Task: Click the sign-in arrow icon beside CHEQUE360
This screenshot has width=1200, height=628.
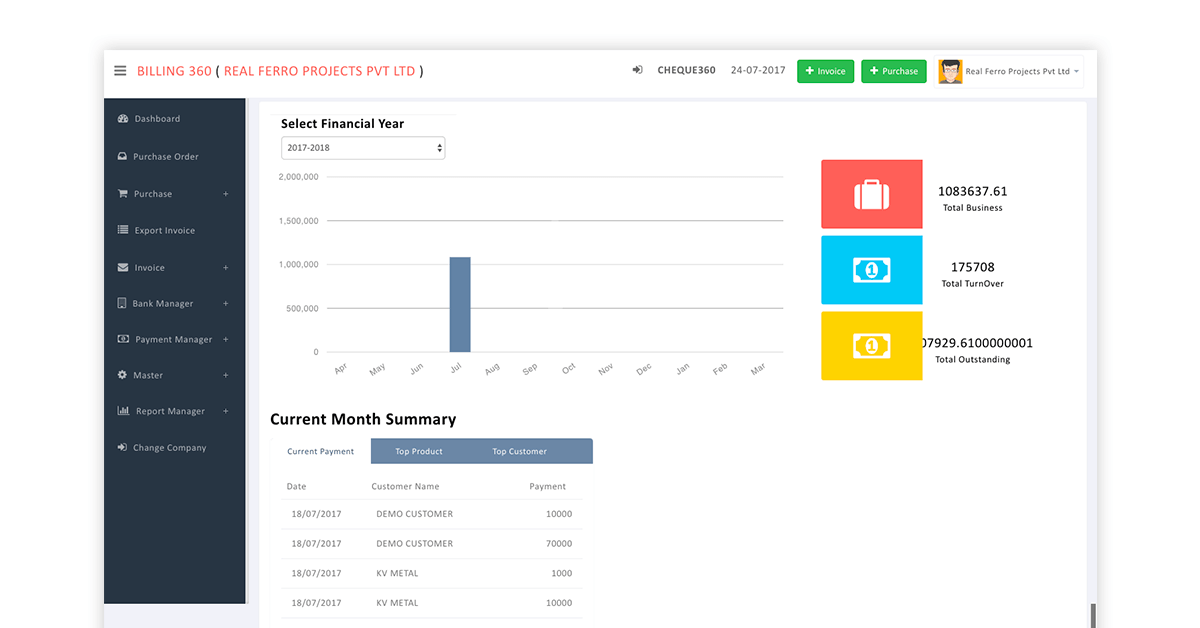Action: pos(637,70)
